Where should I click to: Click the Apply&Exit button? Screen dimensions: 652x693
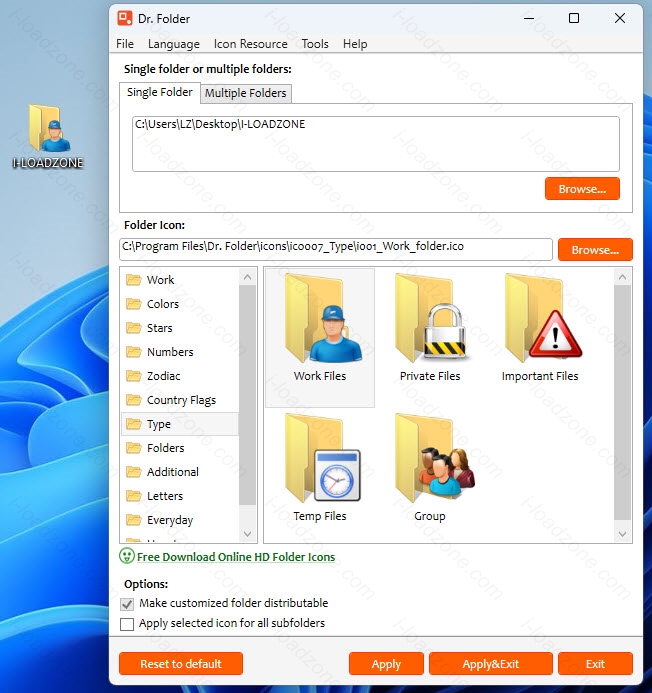pos(491,663)
